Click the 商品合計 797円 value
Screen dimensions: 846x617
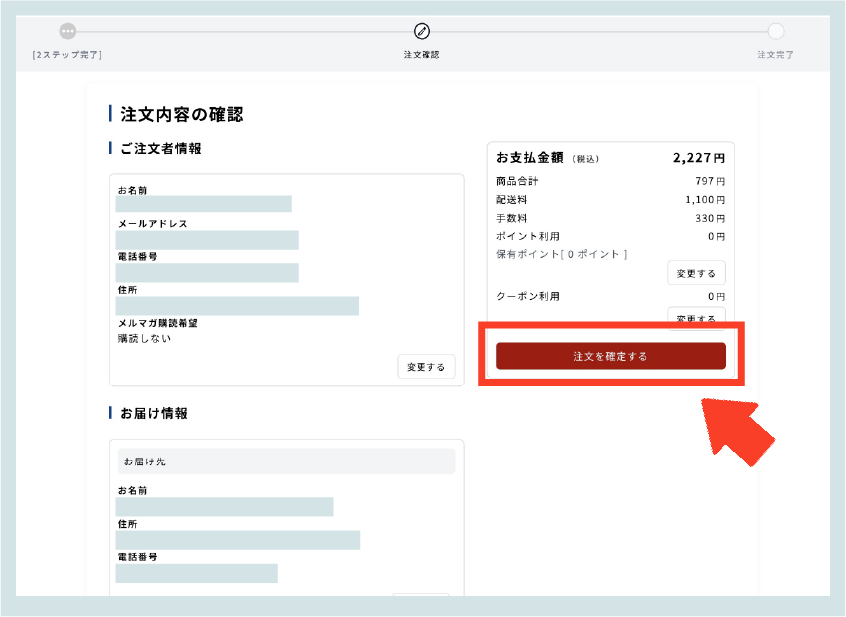(x=710, y=181)
